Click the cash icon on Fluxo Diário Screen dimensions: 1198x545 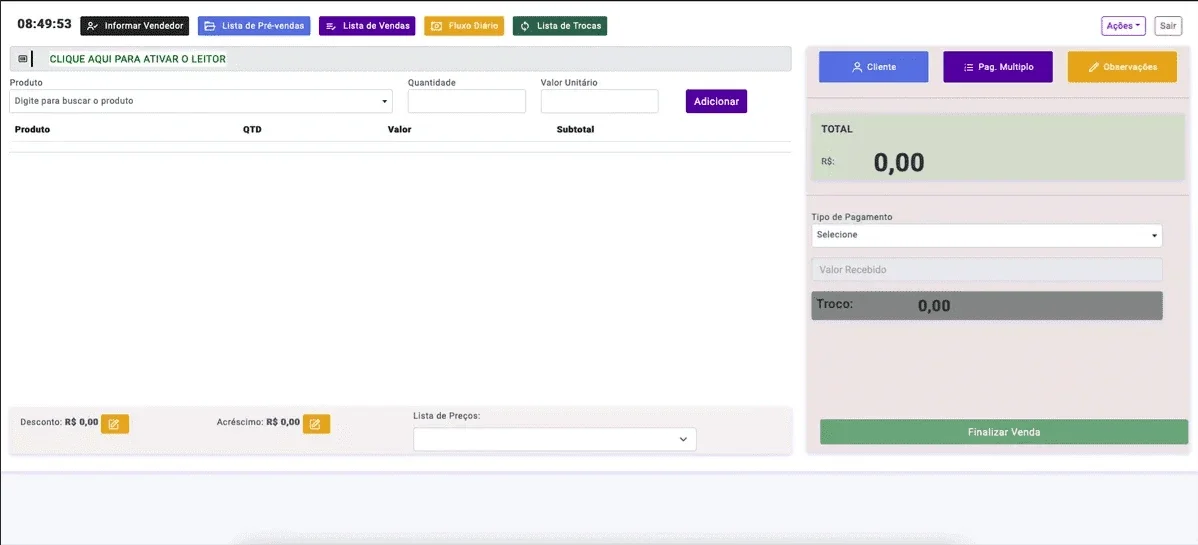tap(436, 26)
